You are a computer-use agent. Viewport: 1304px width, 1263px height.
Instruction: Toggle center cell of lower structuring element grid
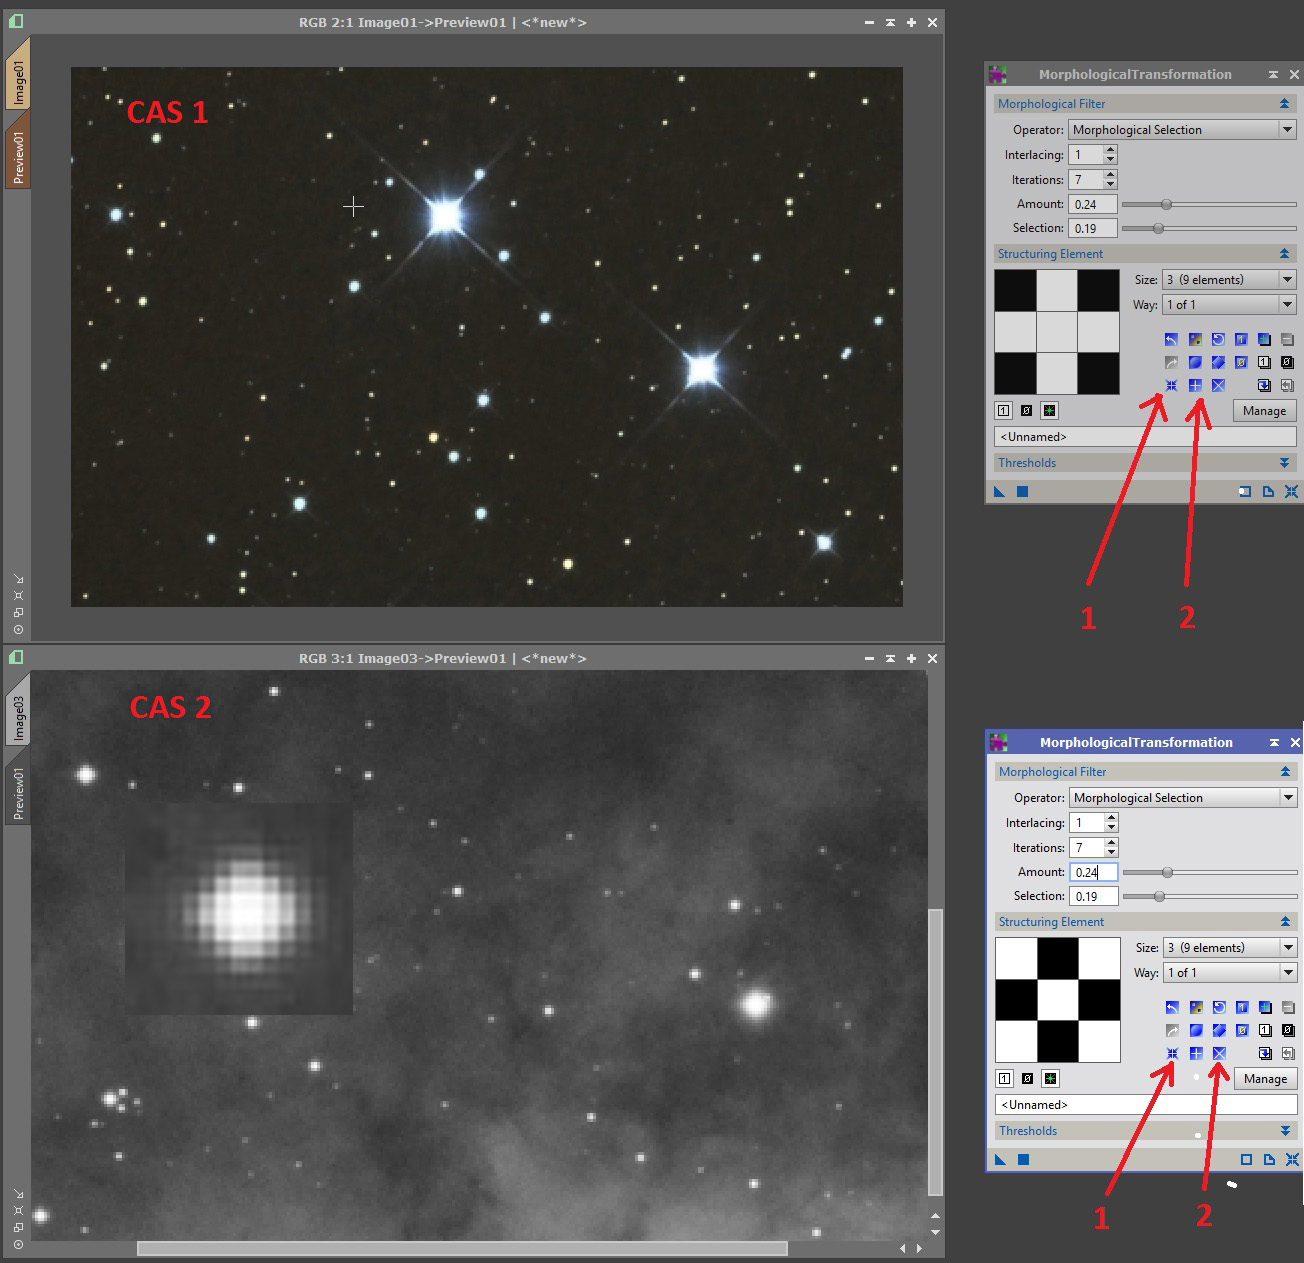pyautogui.click(x=1058, y=1000)
